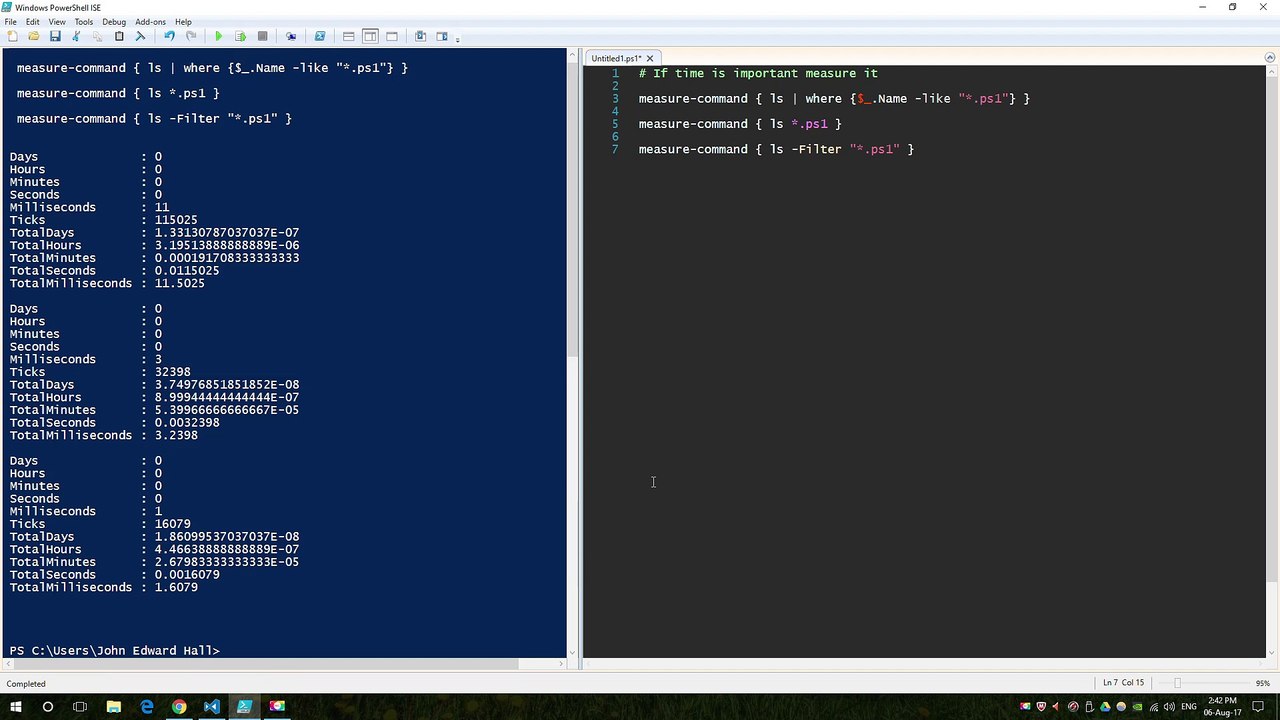Click the Stop operation square icon
Screen dimensions: 1280x720
[262, 36]
